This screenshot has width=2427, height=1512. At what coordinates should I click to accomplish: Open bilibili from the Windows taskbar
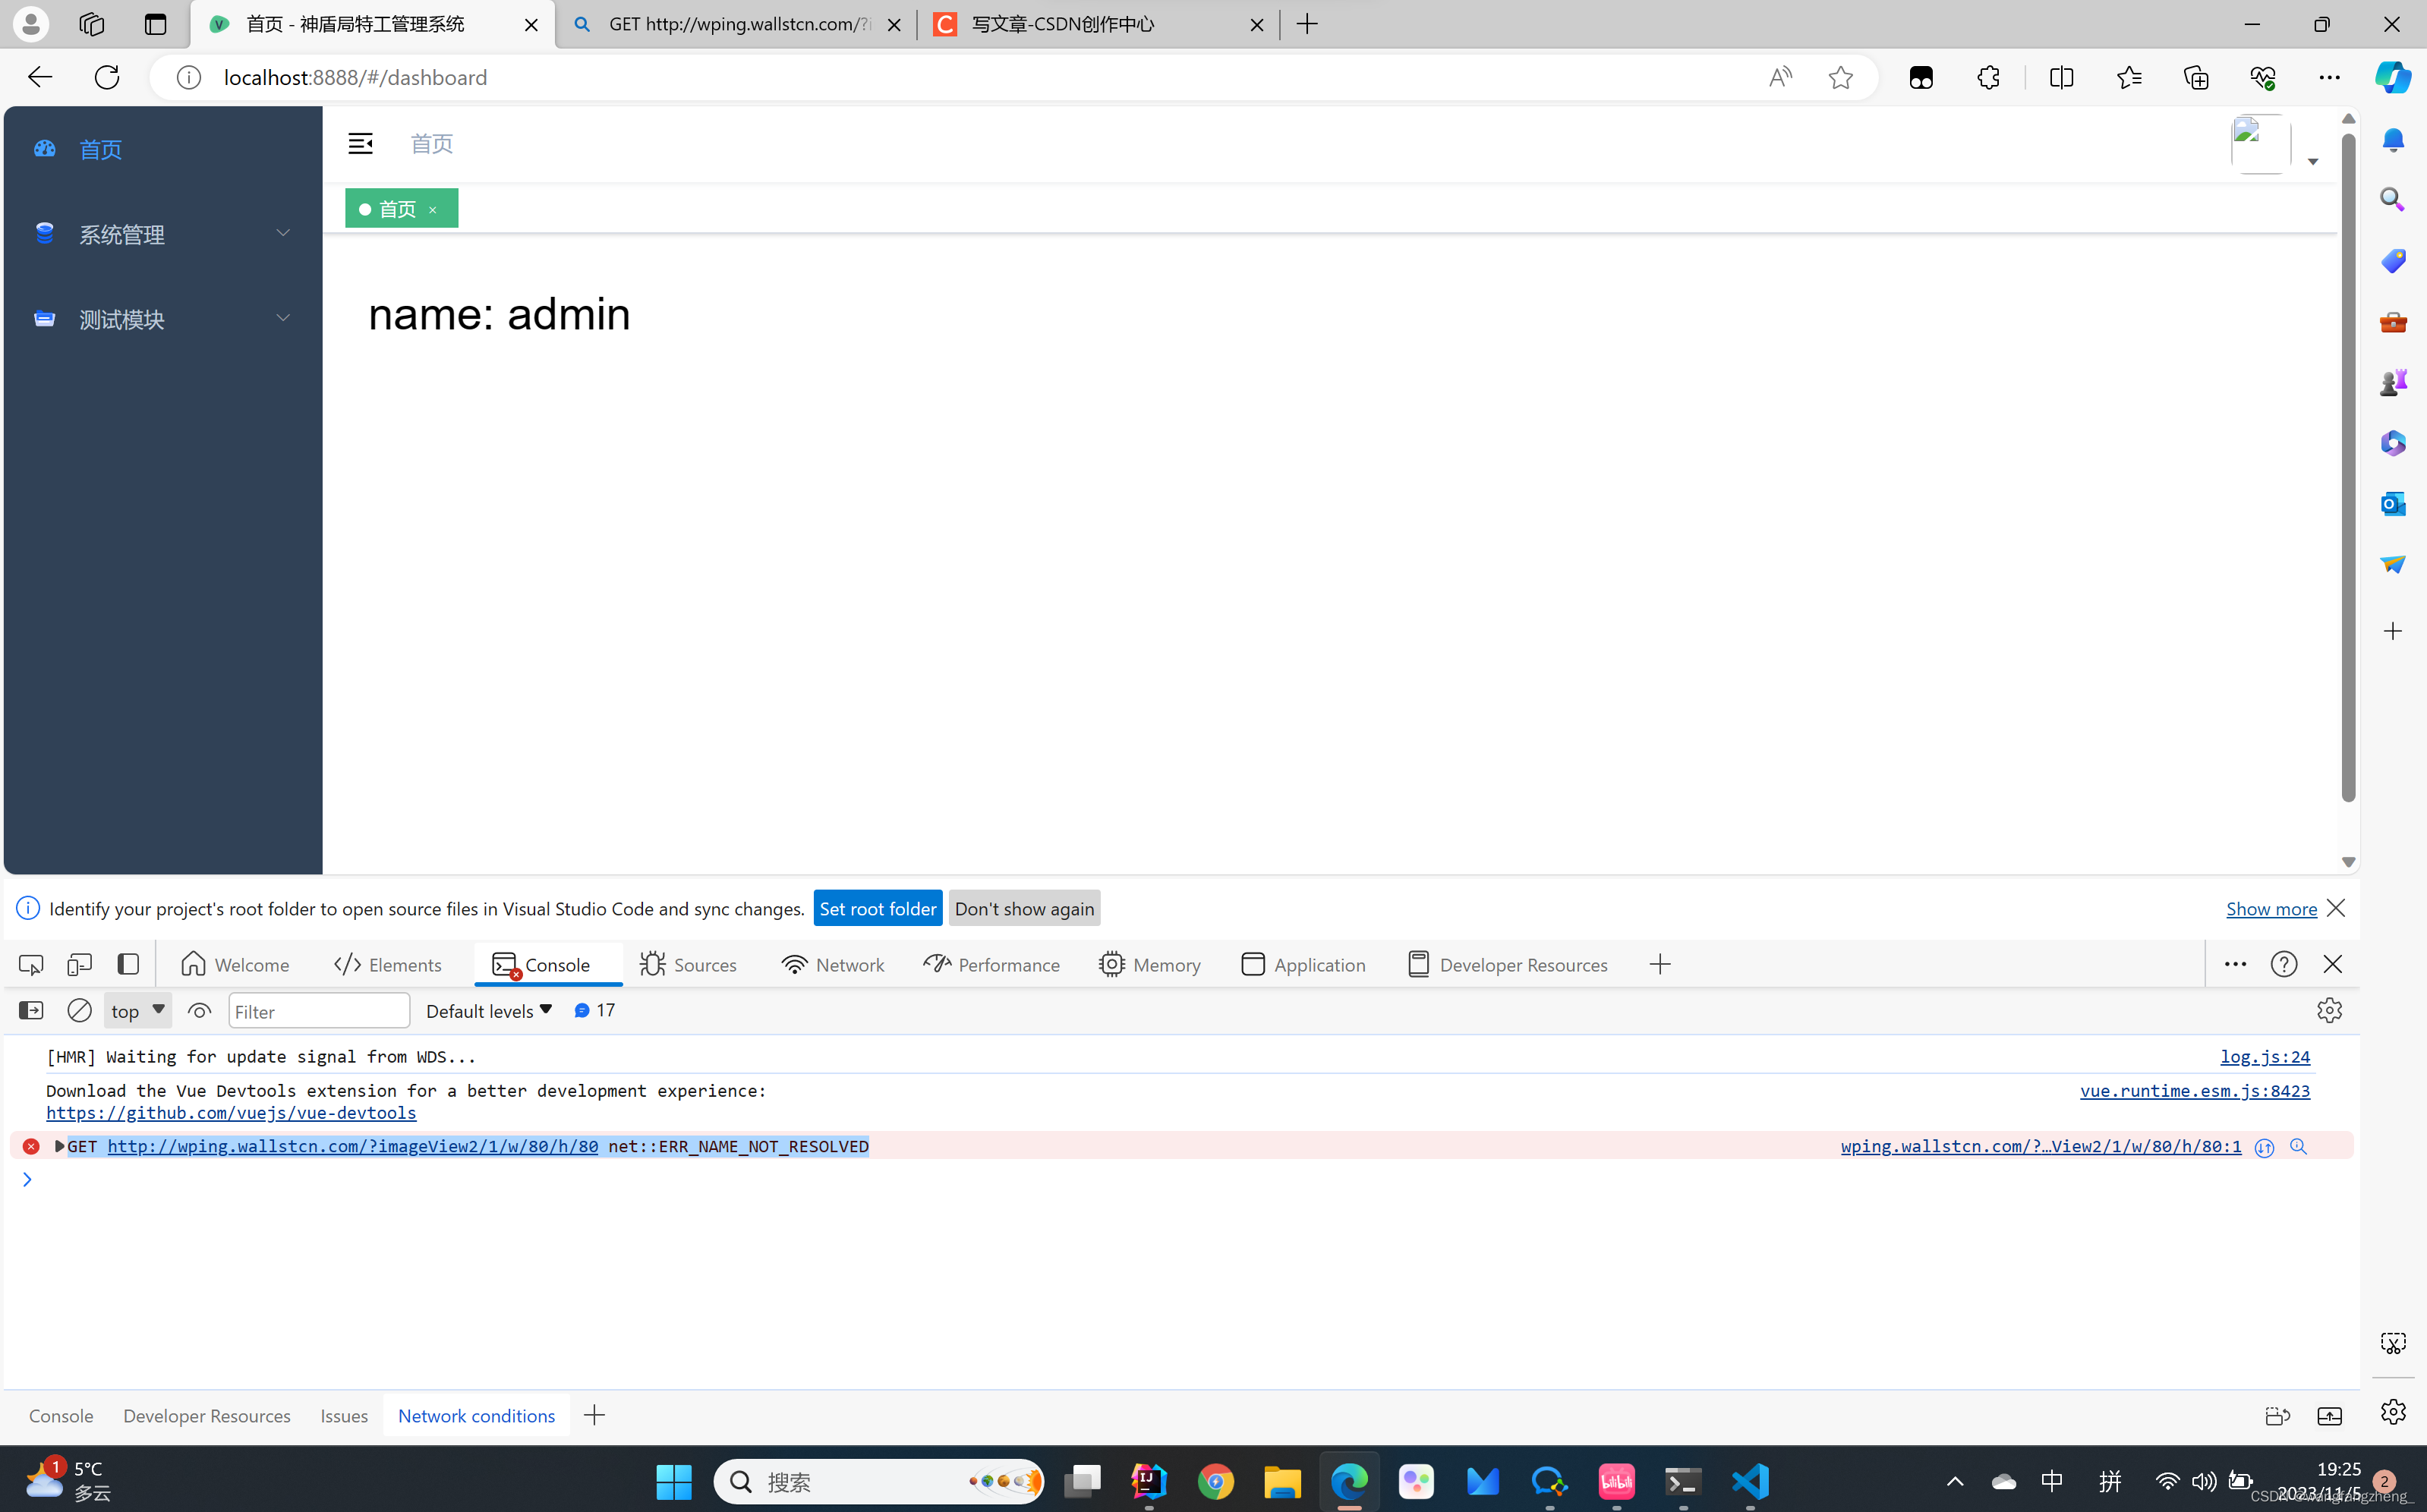1616,1481
